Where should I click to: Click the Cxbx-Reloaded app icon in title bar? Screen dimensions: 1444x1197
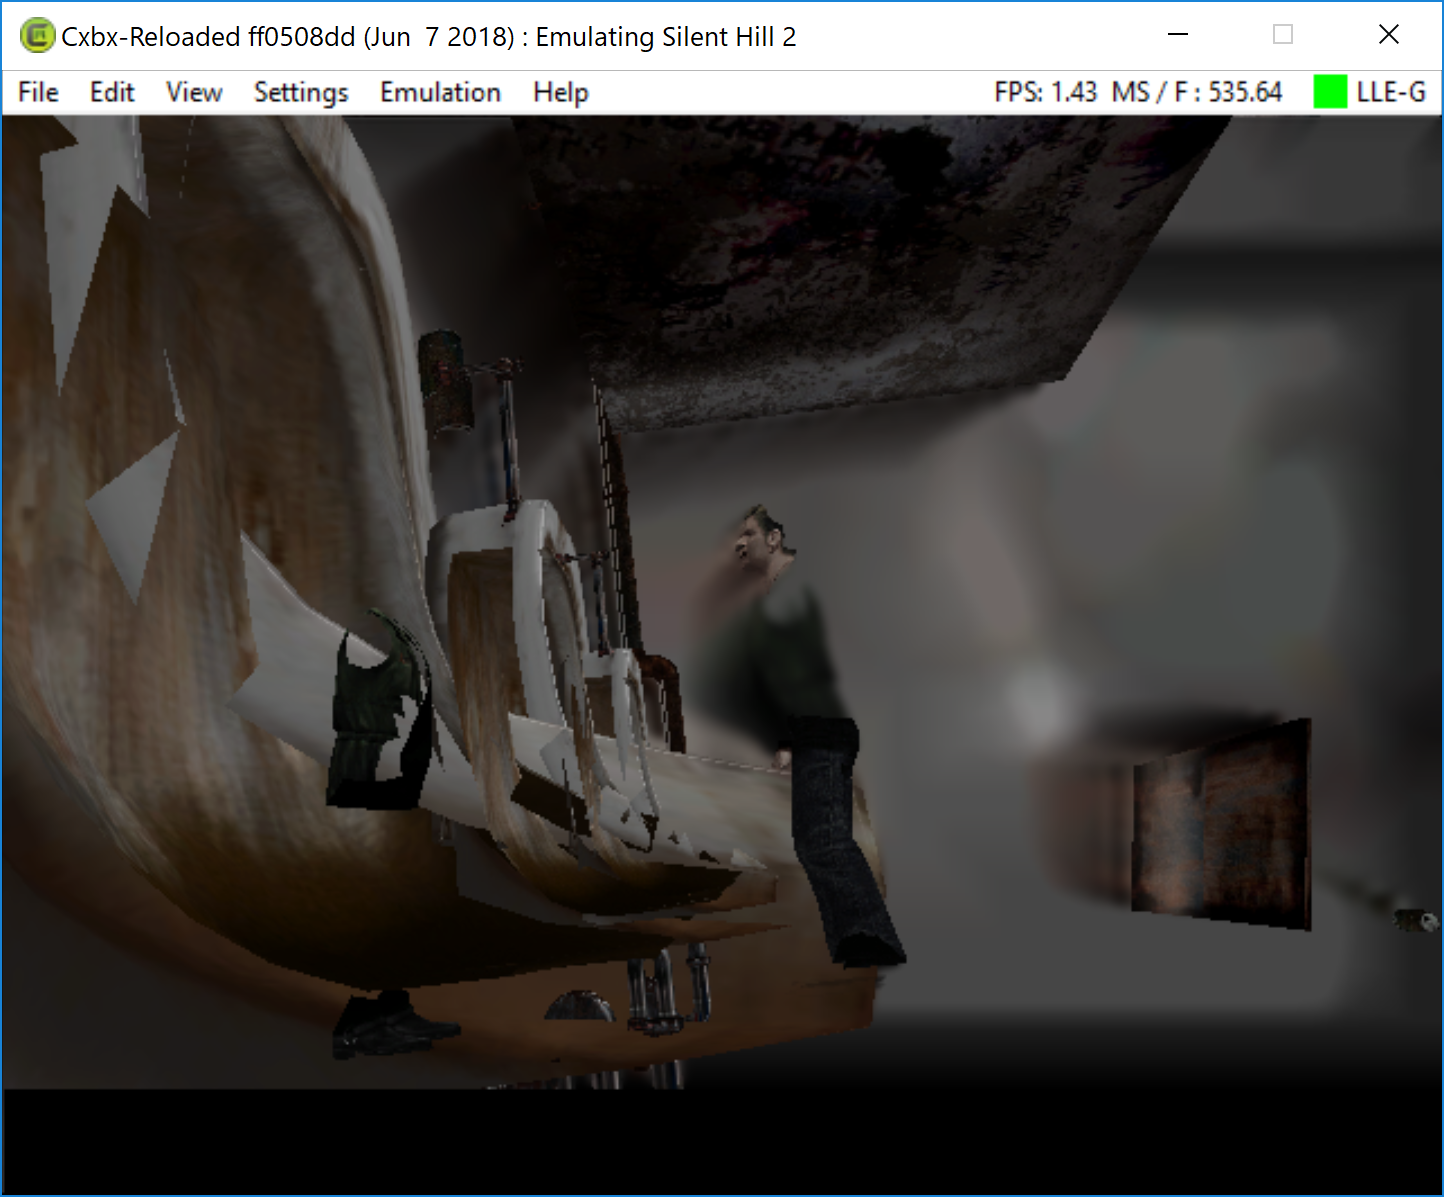37,36
